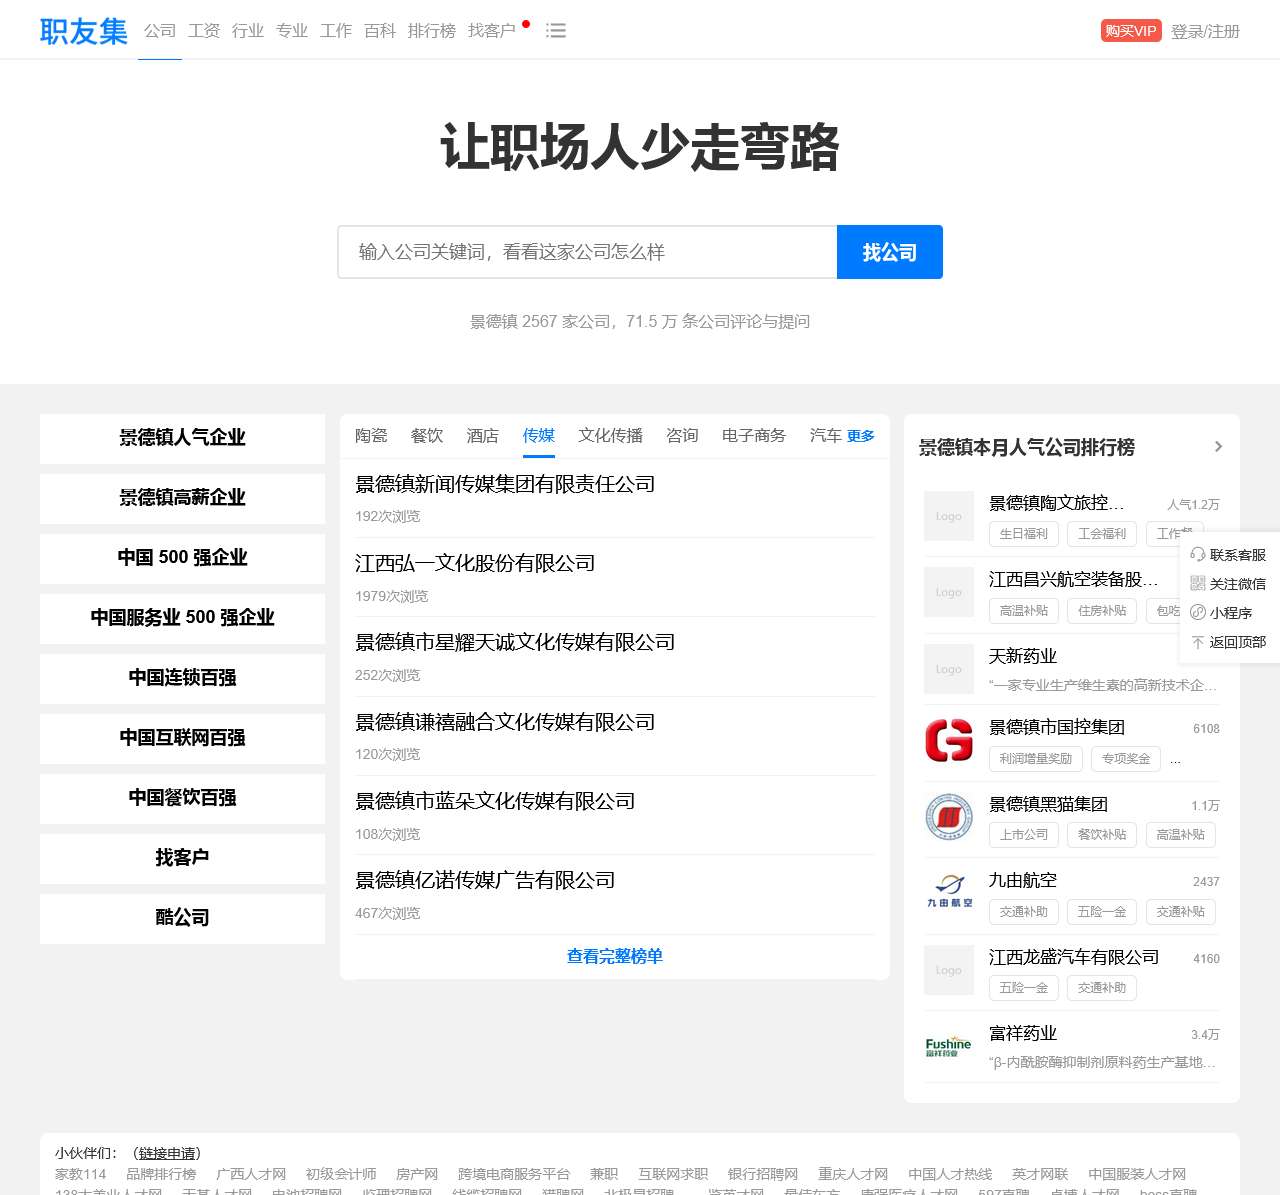This screenshot has width=1280, height=1195.
Task: Open 景德镇本月人气公司排行榜 heading
Action: click(x=1026, y=447)
